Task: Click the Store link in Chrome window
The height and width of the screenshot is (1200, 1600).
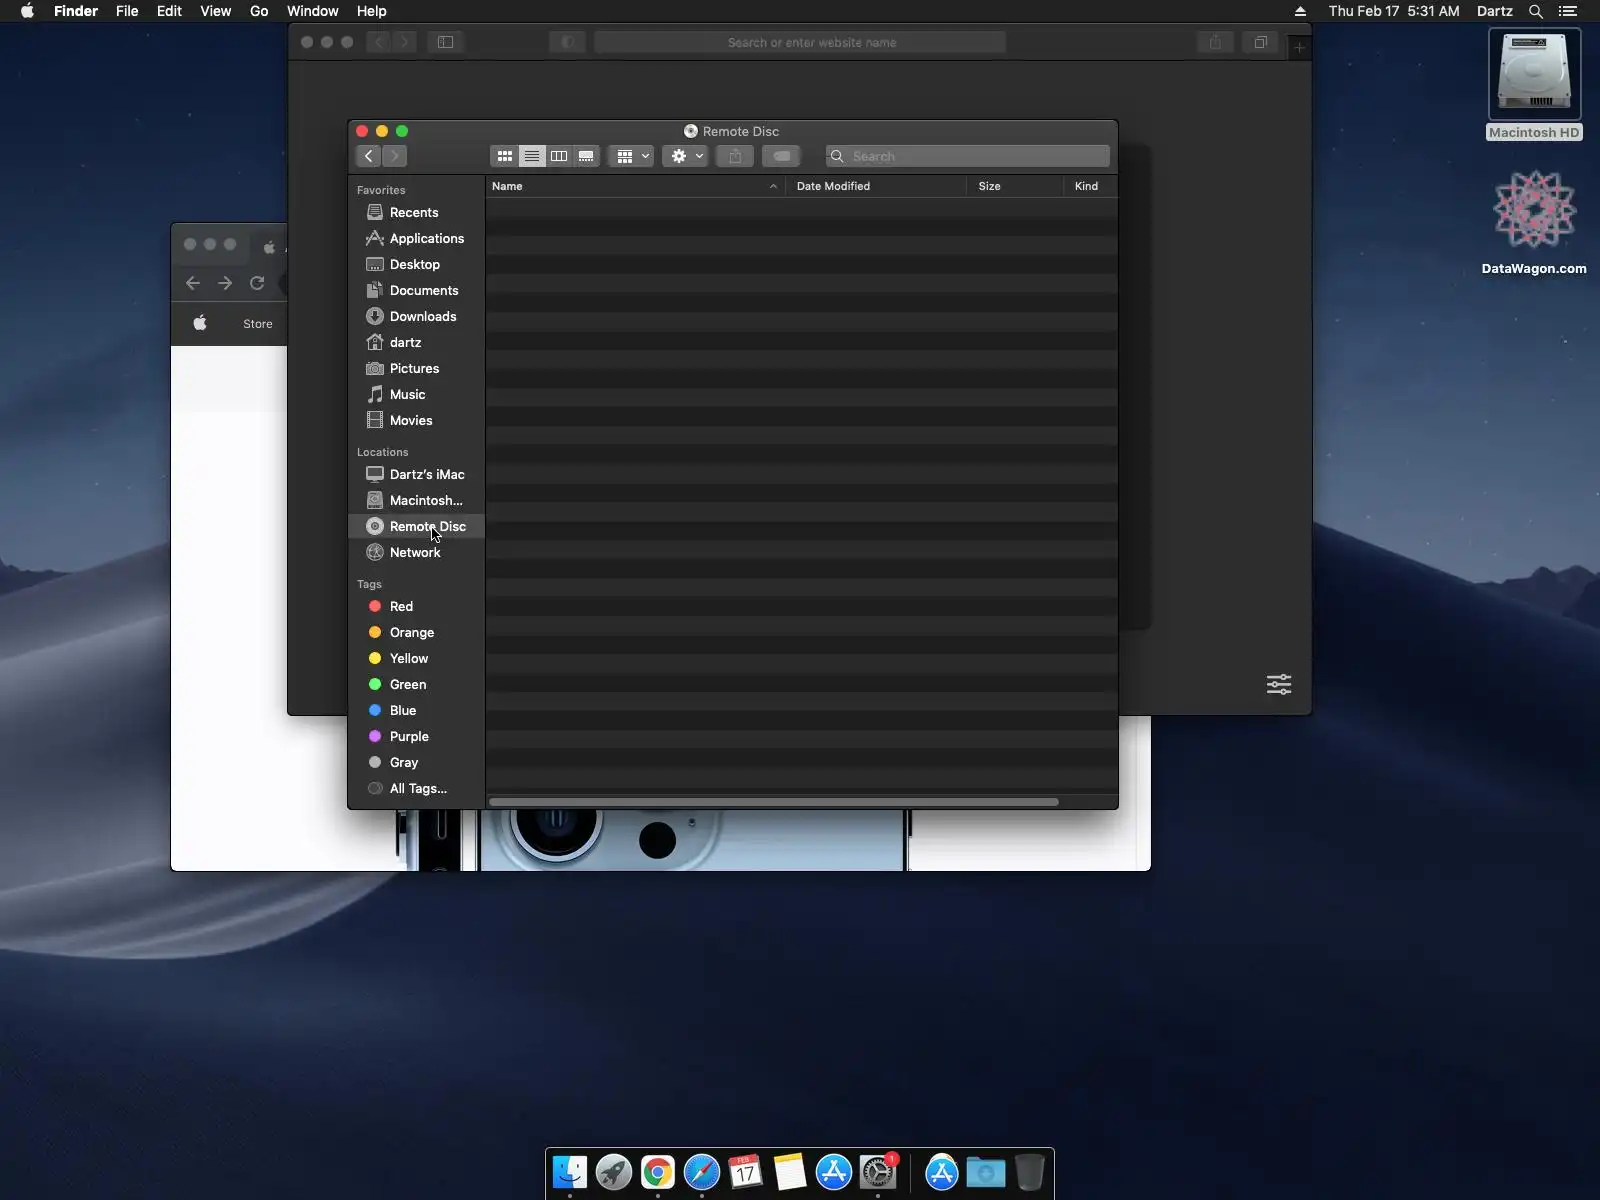Action: [258, 324]
